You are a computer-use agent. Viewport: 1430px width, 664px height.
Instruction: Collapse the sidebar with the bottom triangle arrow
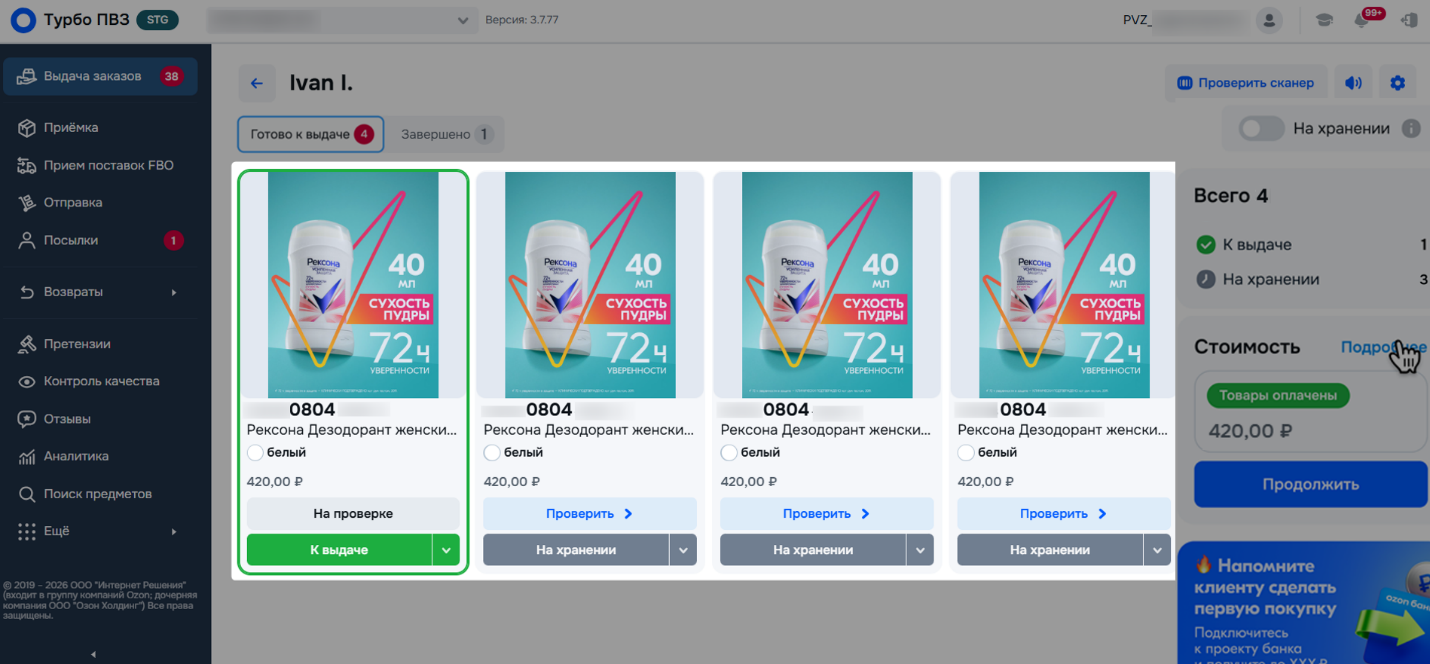click(93, 654)
